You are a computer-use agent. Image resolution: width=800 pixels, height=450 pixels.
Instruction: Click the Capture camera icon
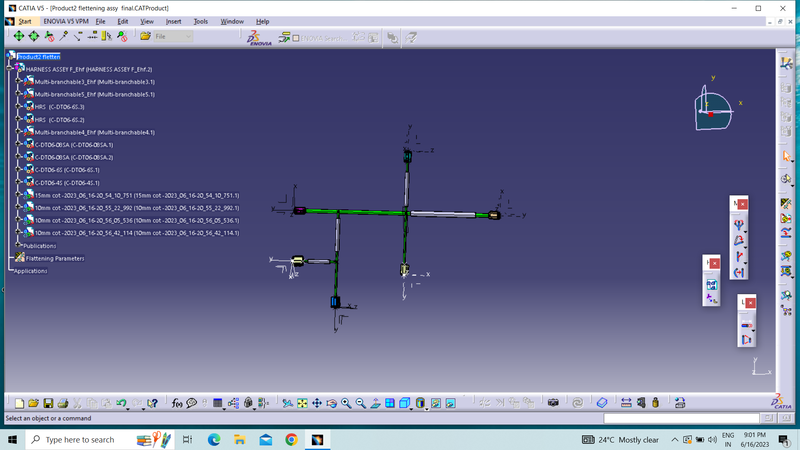click(553, 404)
